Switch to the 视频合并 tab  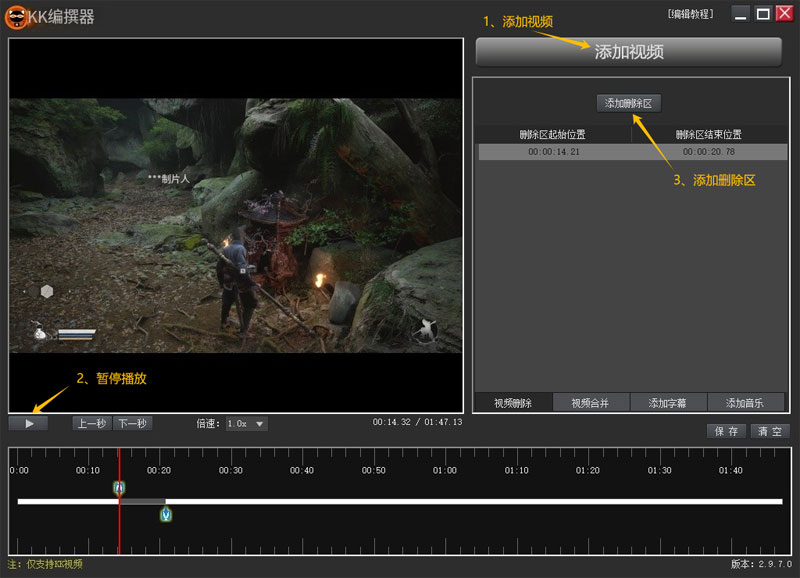(x=591, y=403)
